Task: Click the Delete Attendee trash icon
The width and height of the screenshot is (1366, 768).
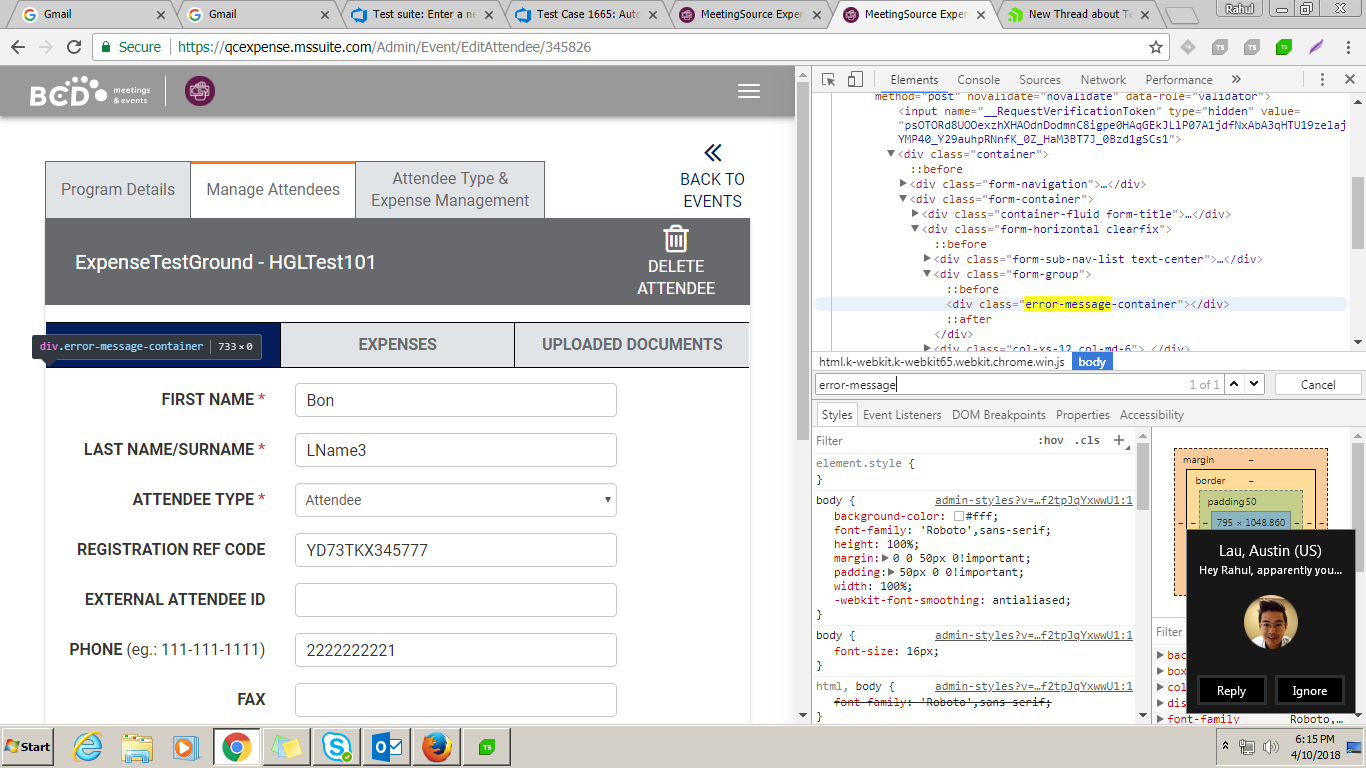Action: [676, 239]
